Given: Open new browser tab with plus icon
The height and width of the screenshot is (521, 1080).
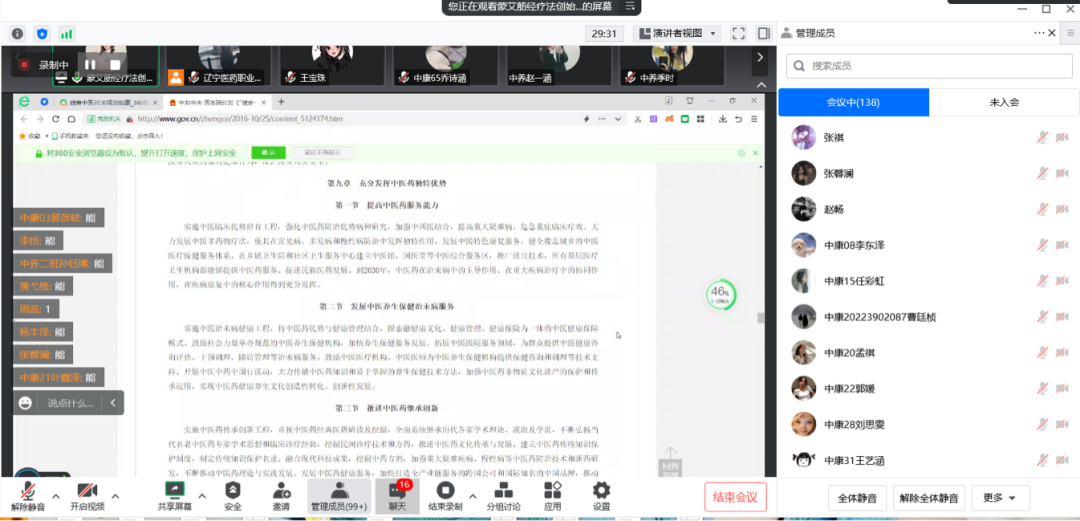Looking at the screenshot, I should 281,102.
